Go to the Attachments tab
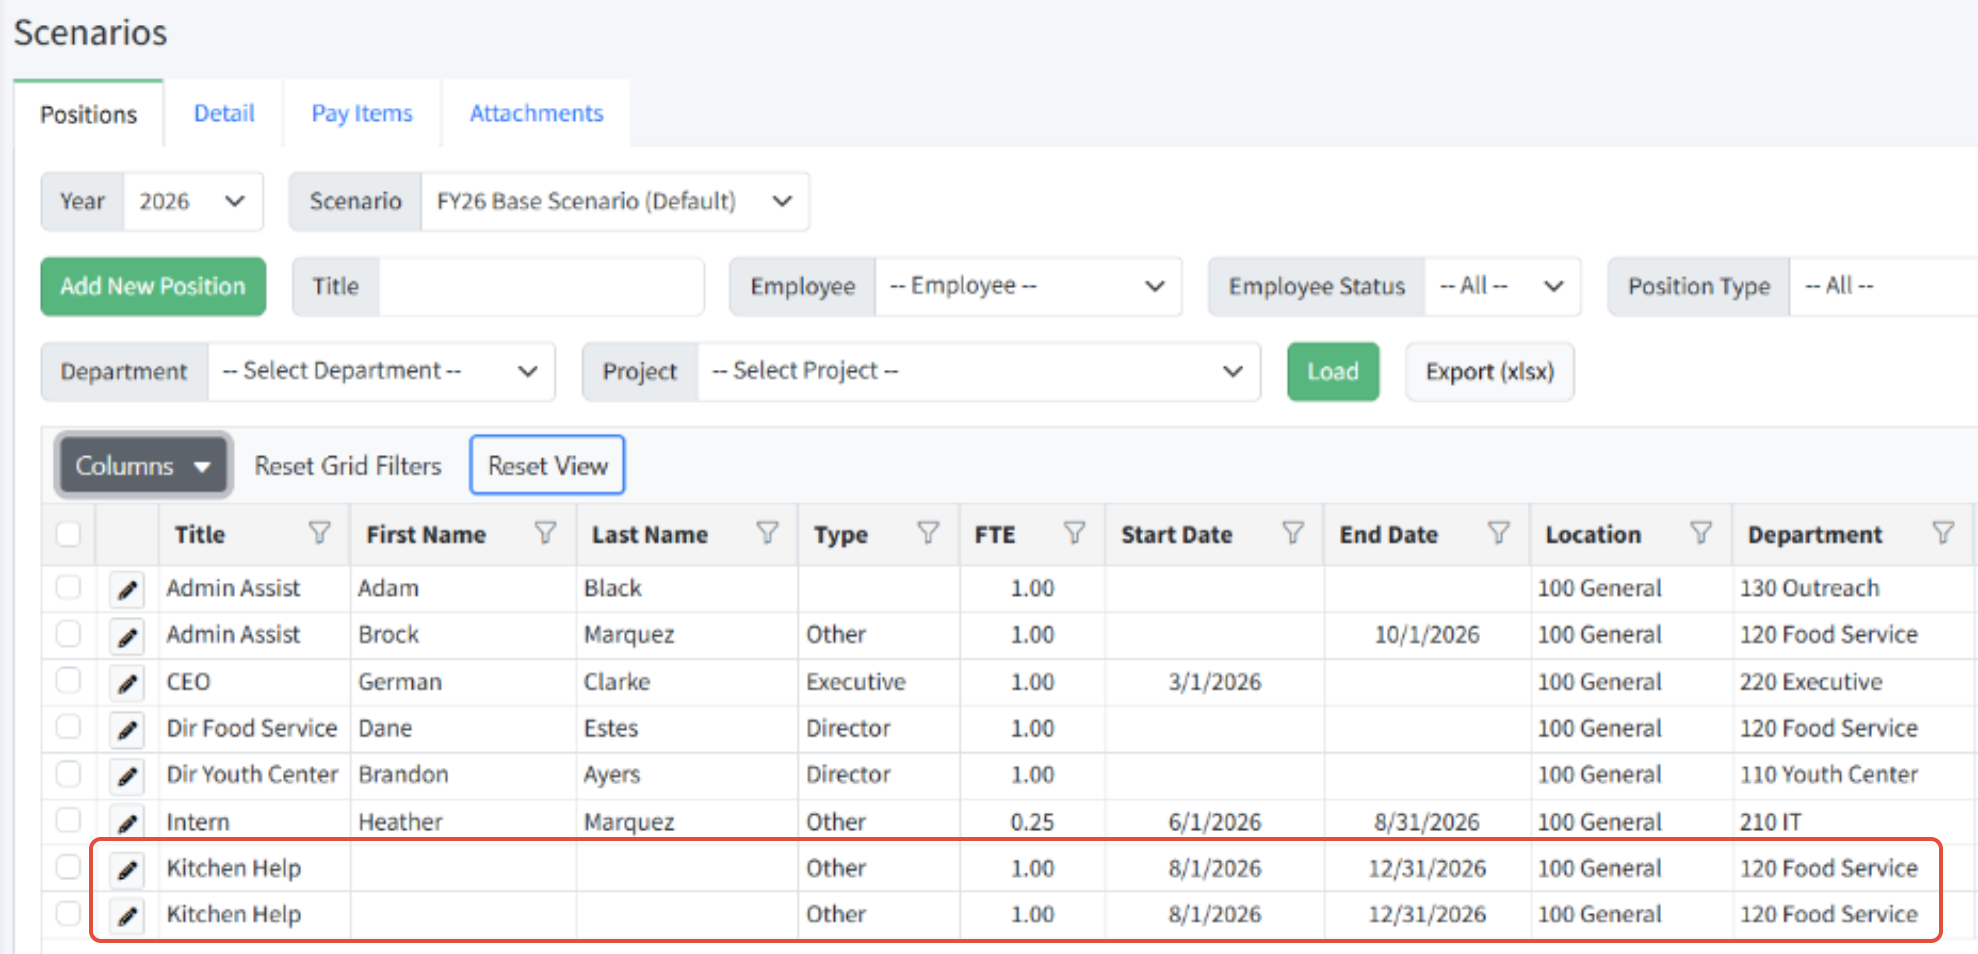The width and height of the screenshot is (1978, 954). click(x=537, y=113)
